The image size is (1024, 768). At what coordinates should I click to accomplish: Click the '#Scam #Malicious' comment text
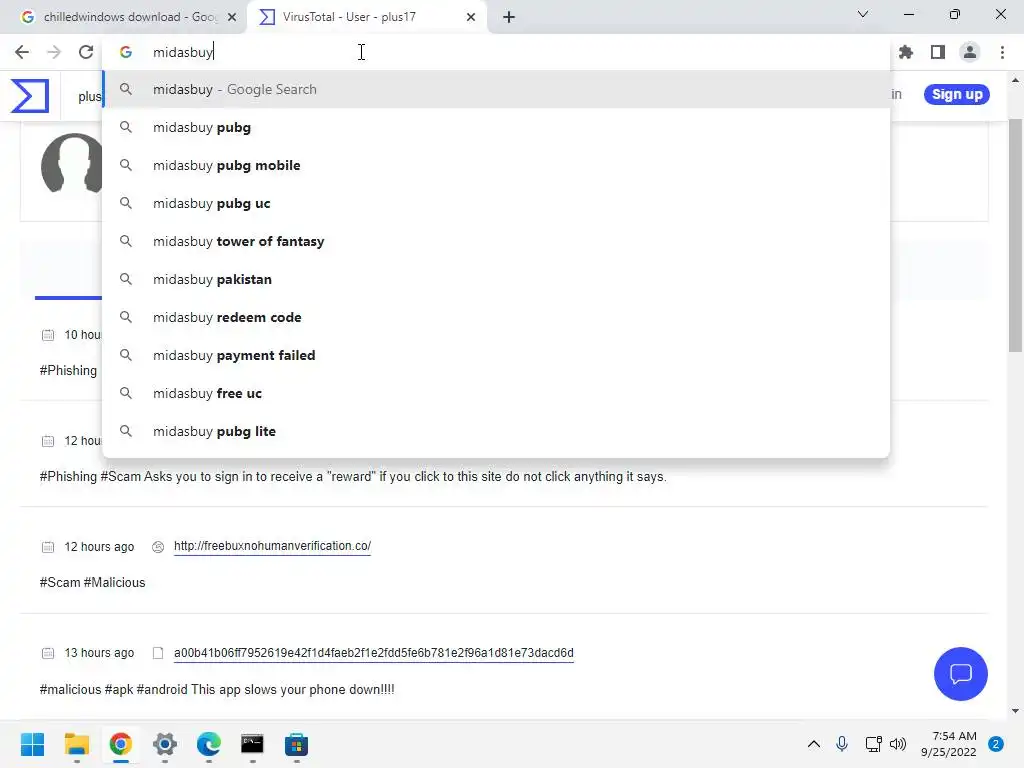pos(92,583)
